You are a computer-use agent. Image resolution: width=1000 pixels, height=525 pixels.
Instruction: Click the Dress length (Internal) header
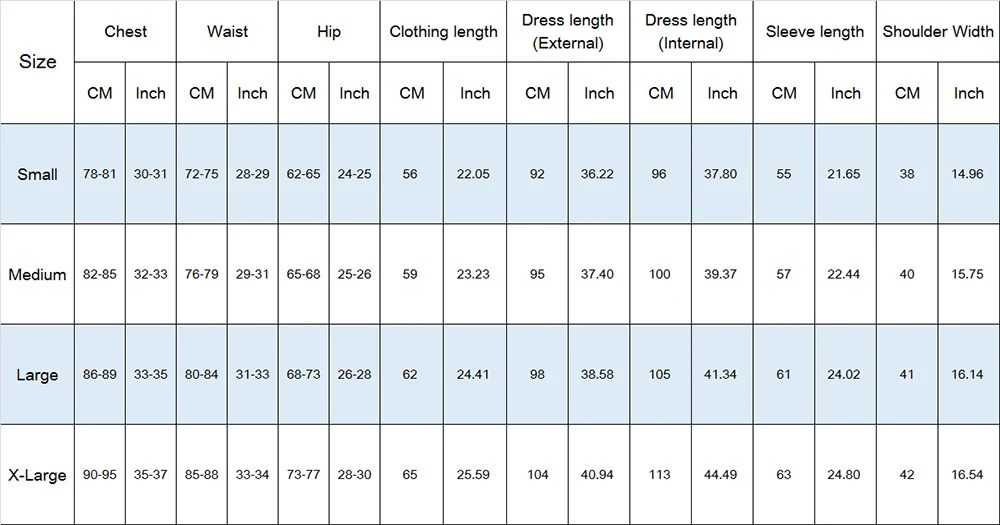coord(691,31)
